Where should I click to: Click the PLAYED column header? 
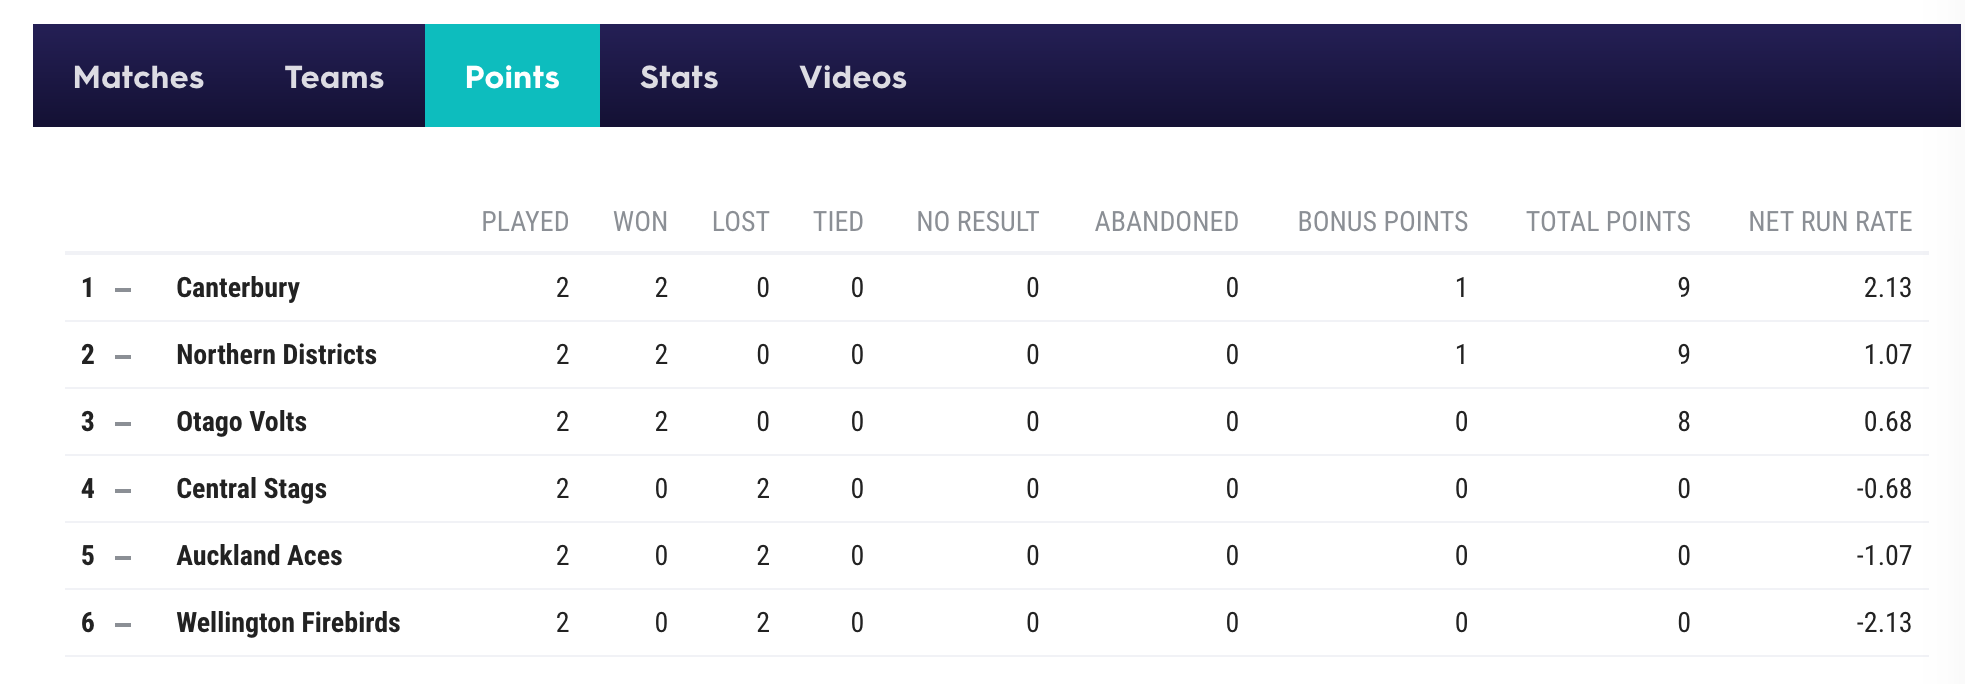(525, 222)
